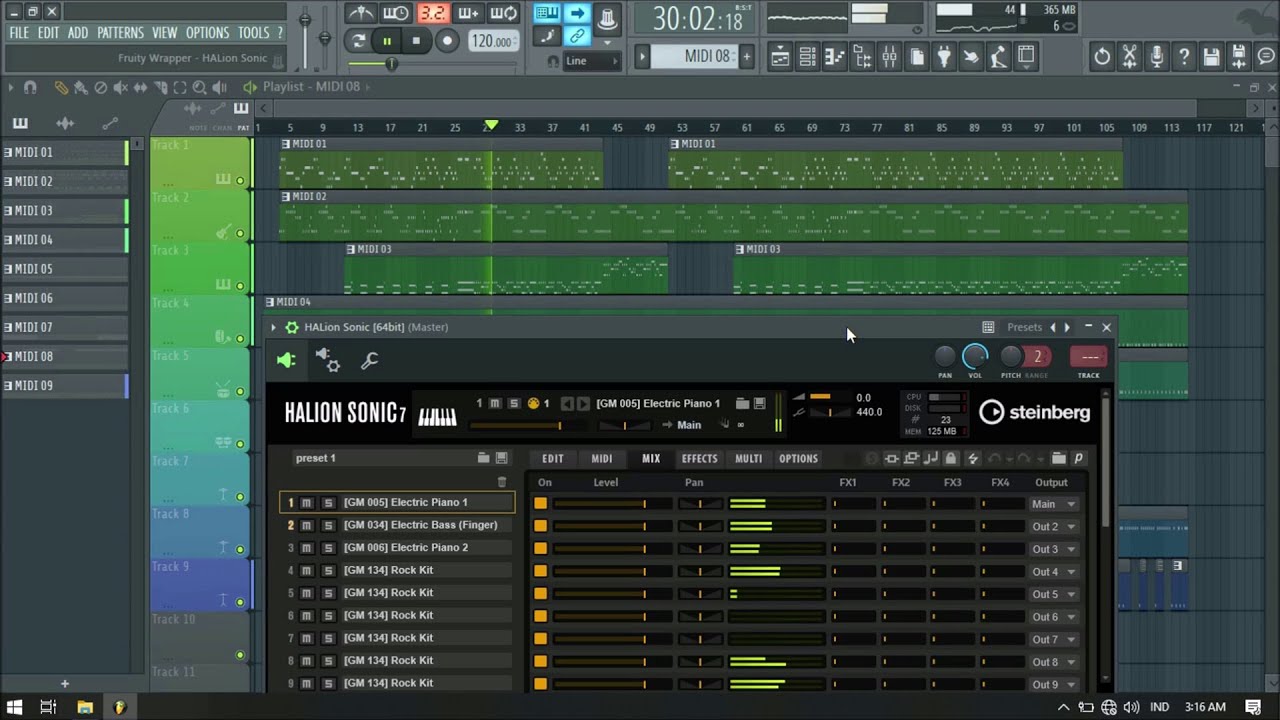Switch to the MULTI tab in HALion
Image resolution: width=1280 pixels, height=720 pixels.
748,459
